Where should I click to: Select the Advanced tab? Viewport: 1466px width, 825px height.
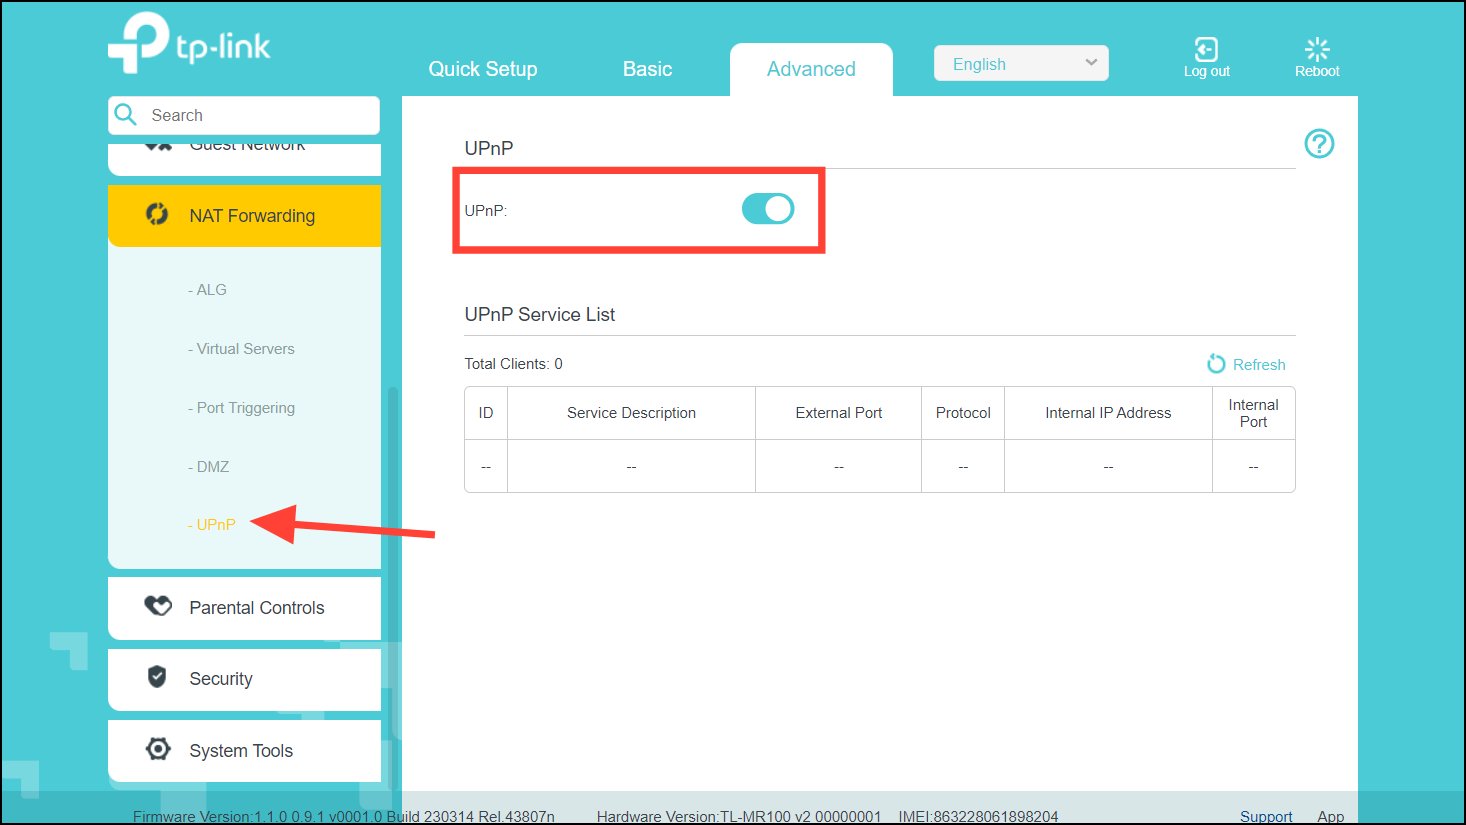(811, 69)
